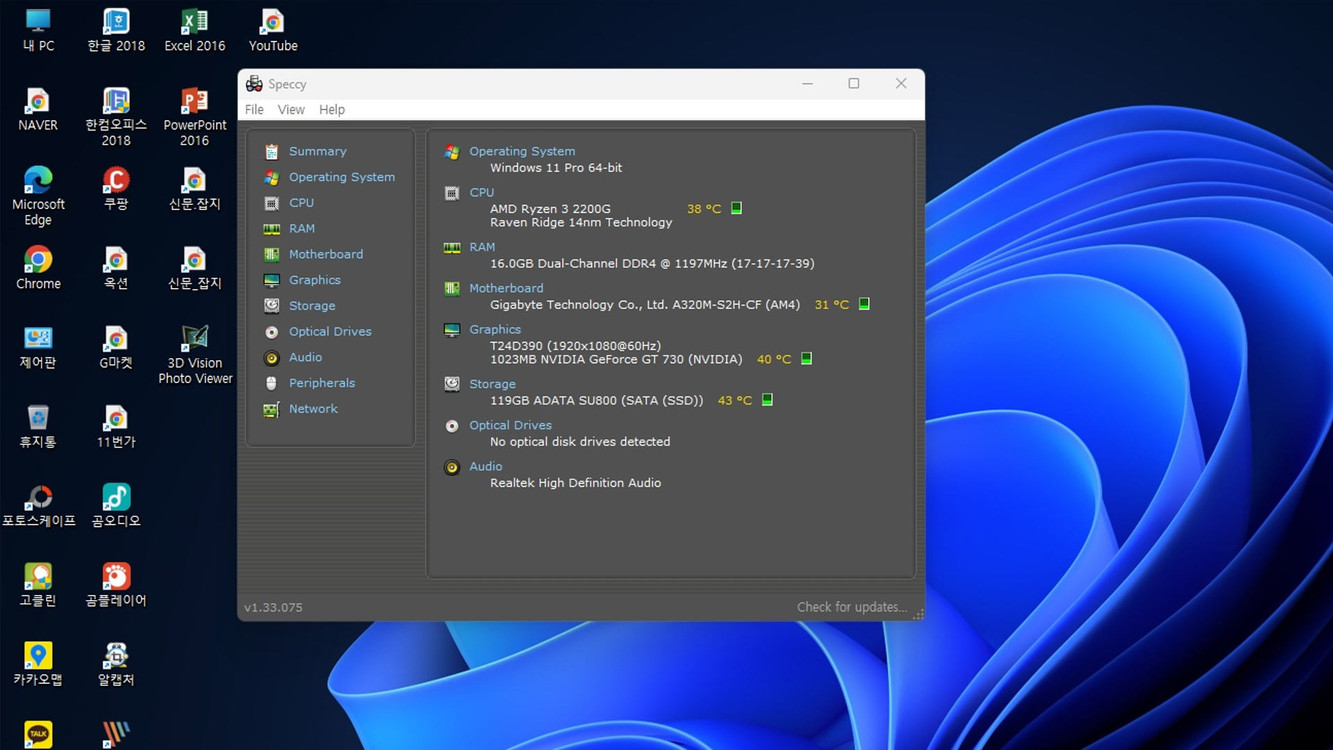Open the Help menu in Speccy
Image resolution: width=1333 pixels, height=750 pixels.
click(x=332, y=110)
